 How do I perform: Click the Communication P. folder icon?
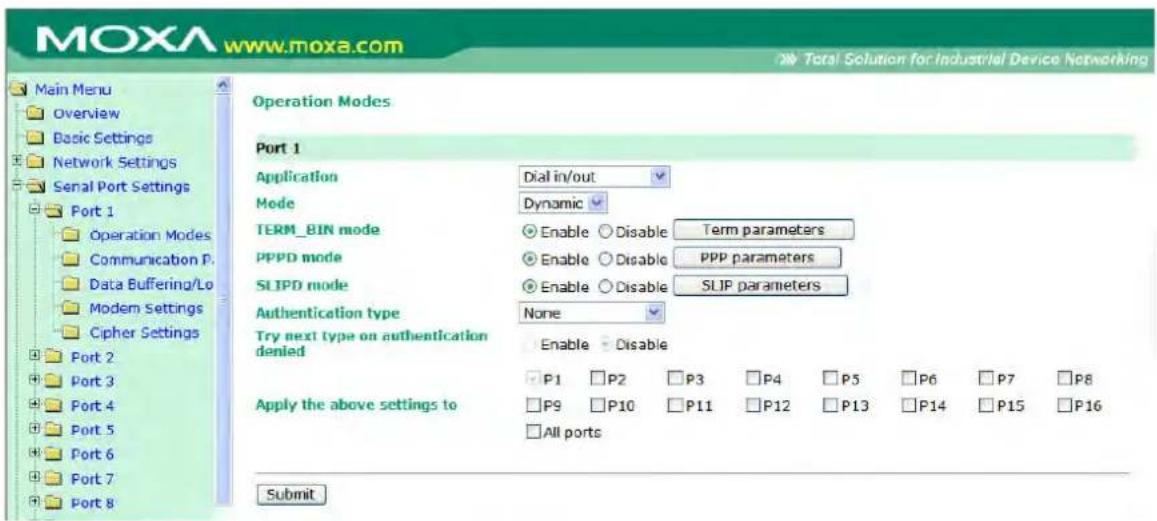[x=71, y=260]
